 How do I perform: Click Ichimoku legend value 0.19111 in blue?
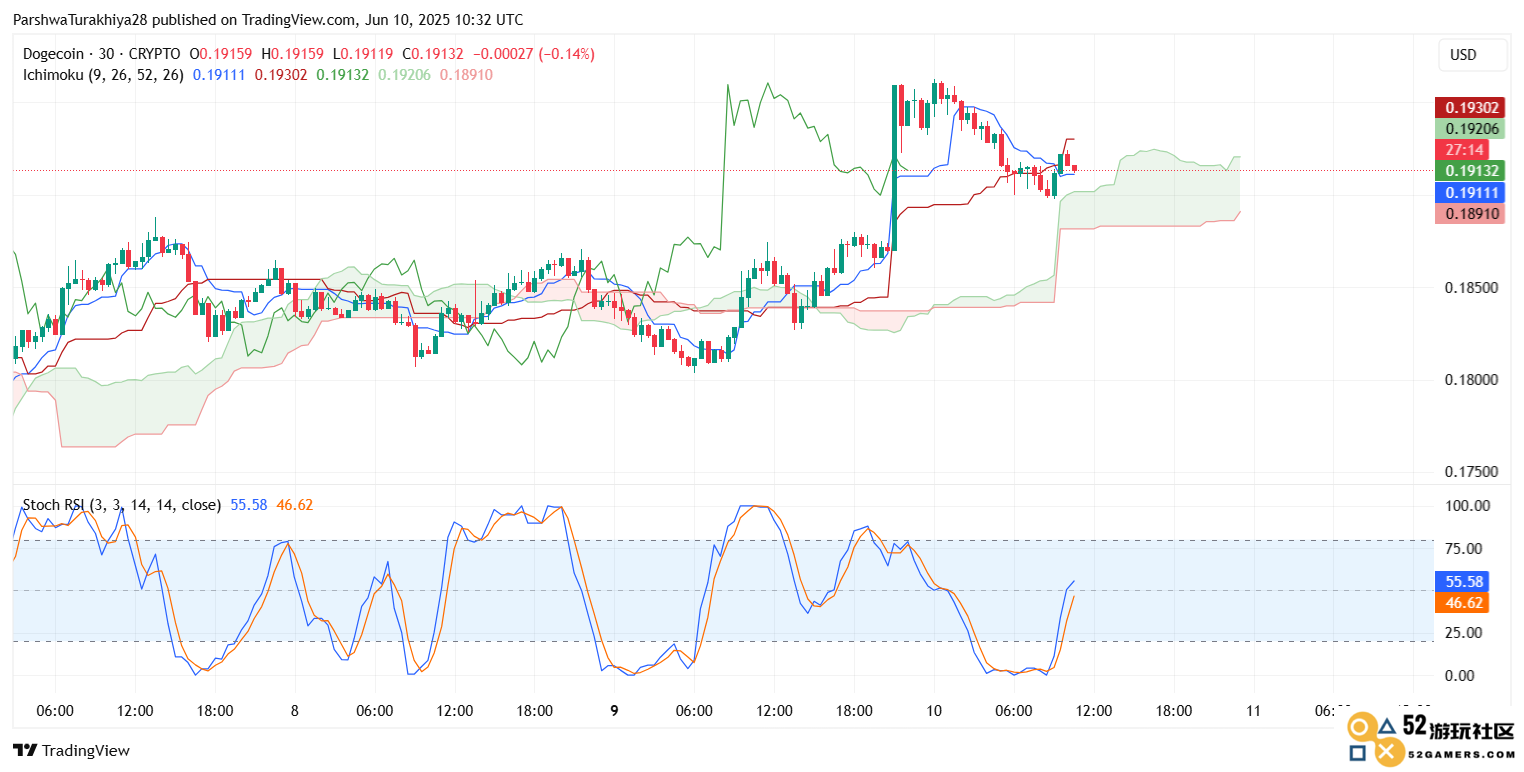pos(218,74)
